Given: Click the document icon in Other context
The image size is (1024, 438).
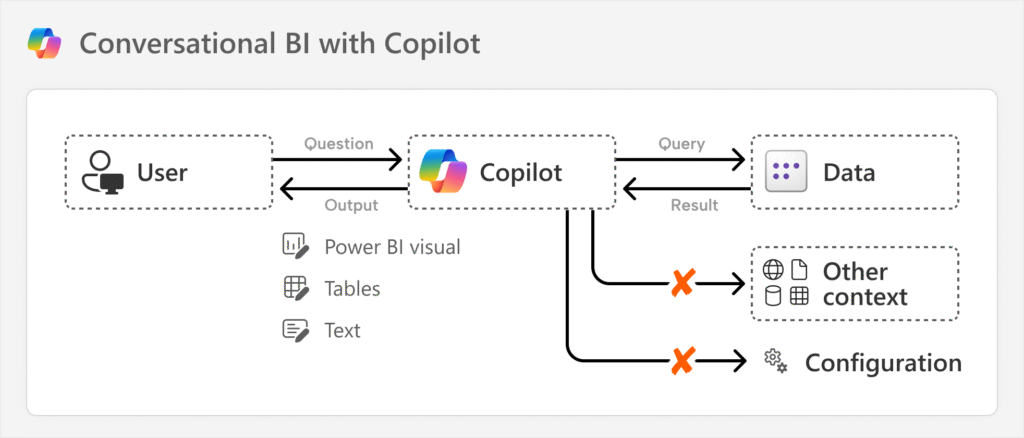Looking at the screenshot, I should coord(799,270).
